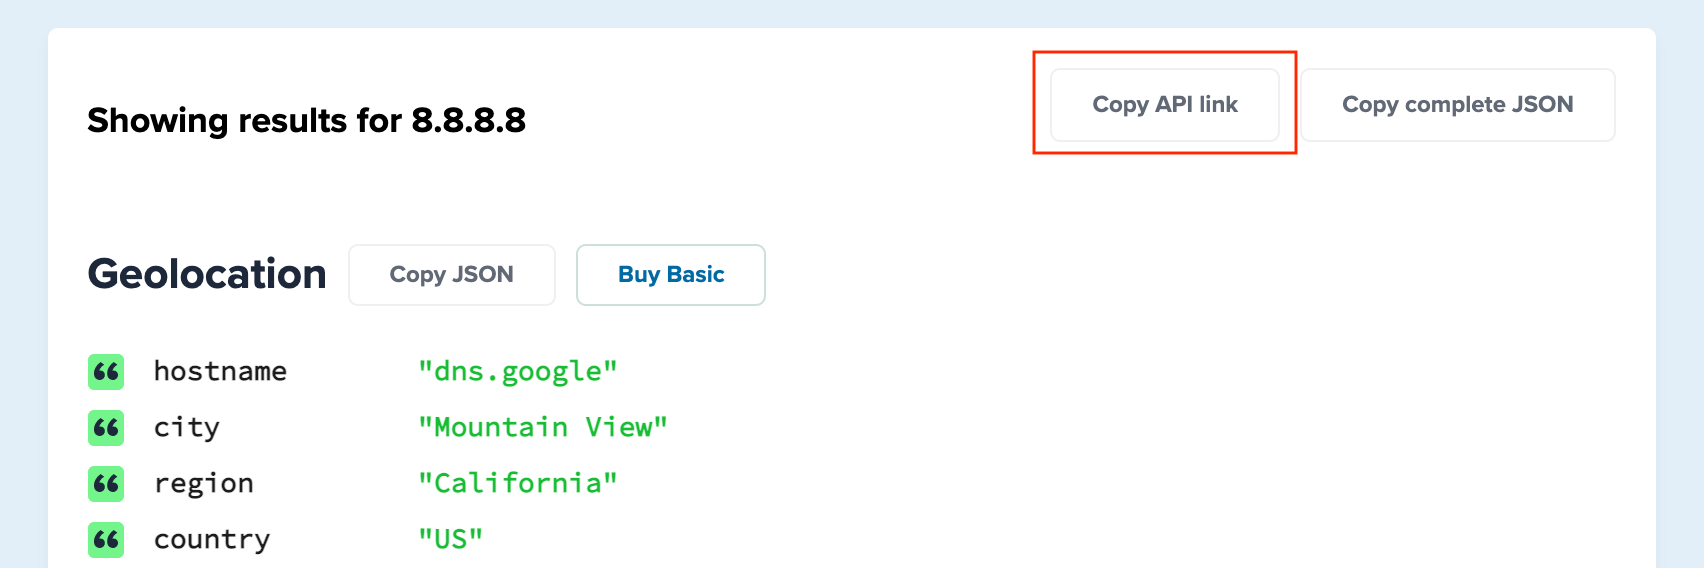This screenshot has height=568, width=1704.
Task: Click the "Showing results for" heading text
Action: (x=245, y=121)
